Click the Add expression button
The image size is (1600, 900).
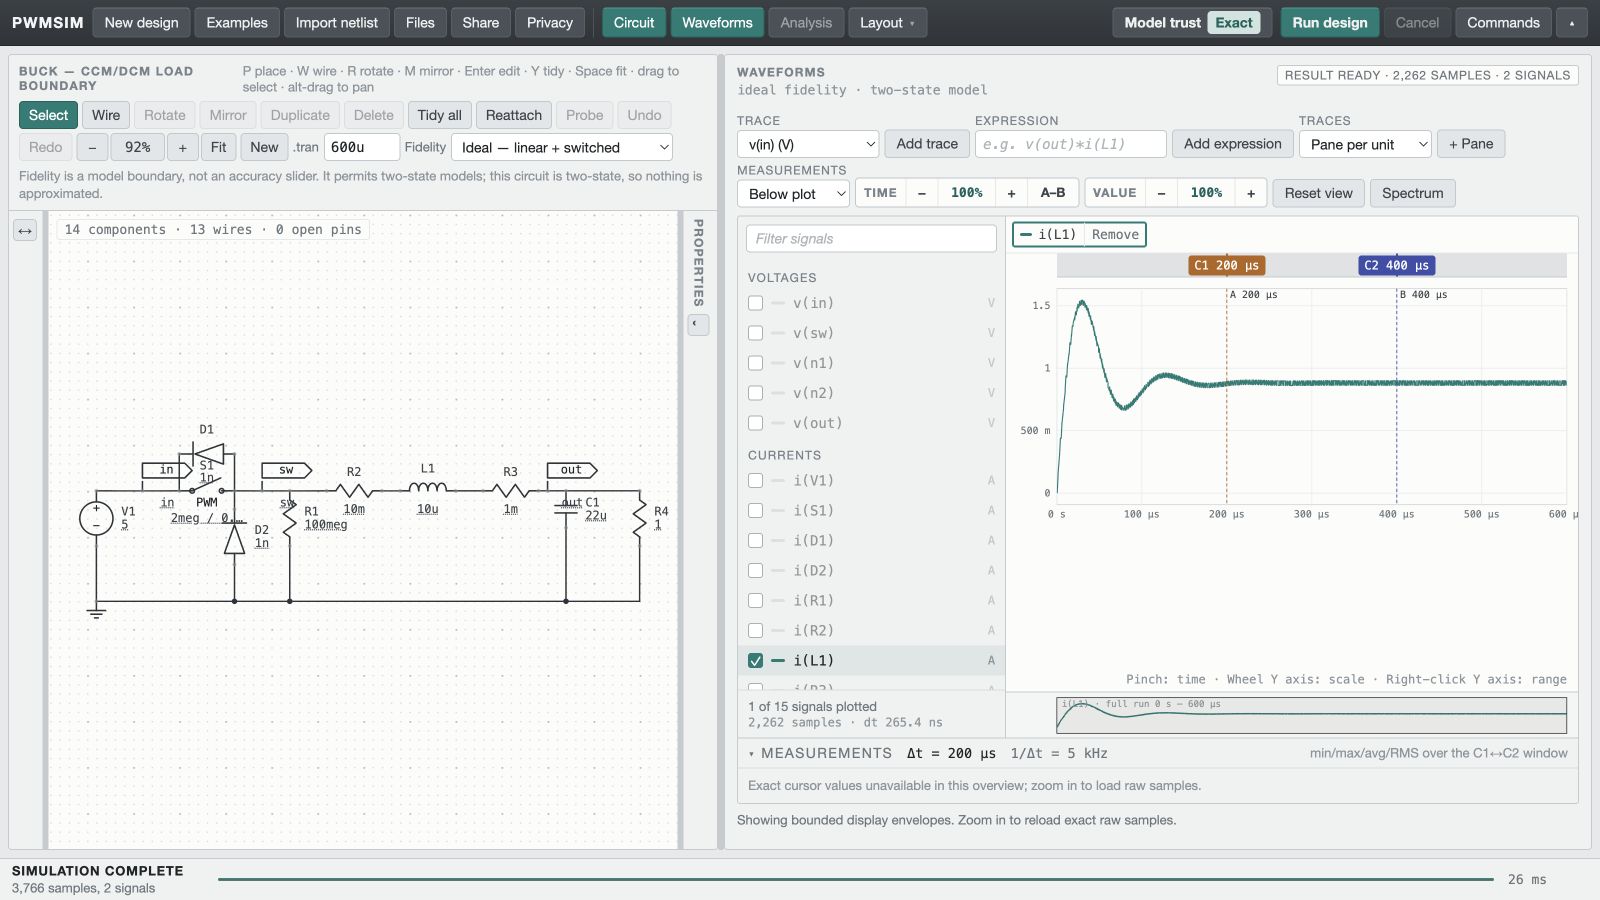tap(1233, 144)
